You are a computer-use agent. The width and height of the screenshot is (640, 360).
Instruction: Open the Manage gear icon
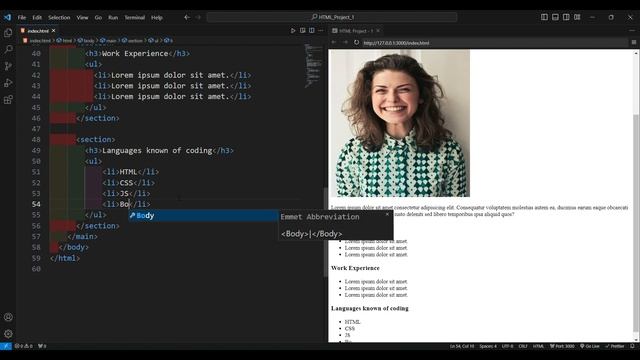click(8, 334)
